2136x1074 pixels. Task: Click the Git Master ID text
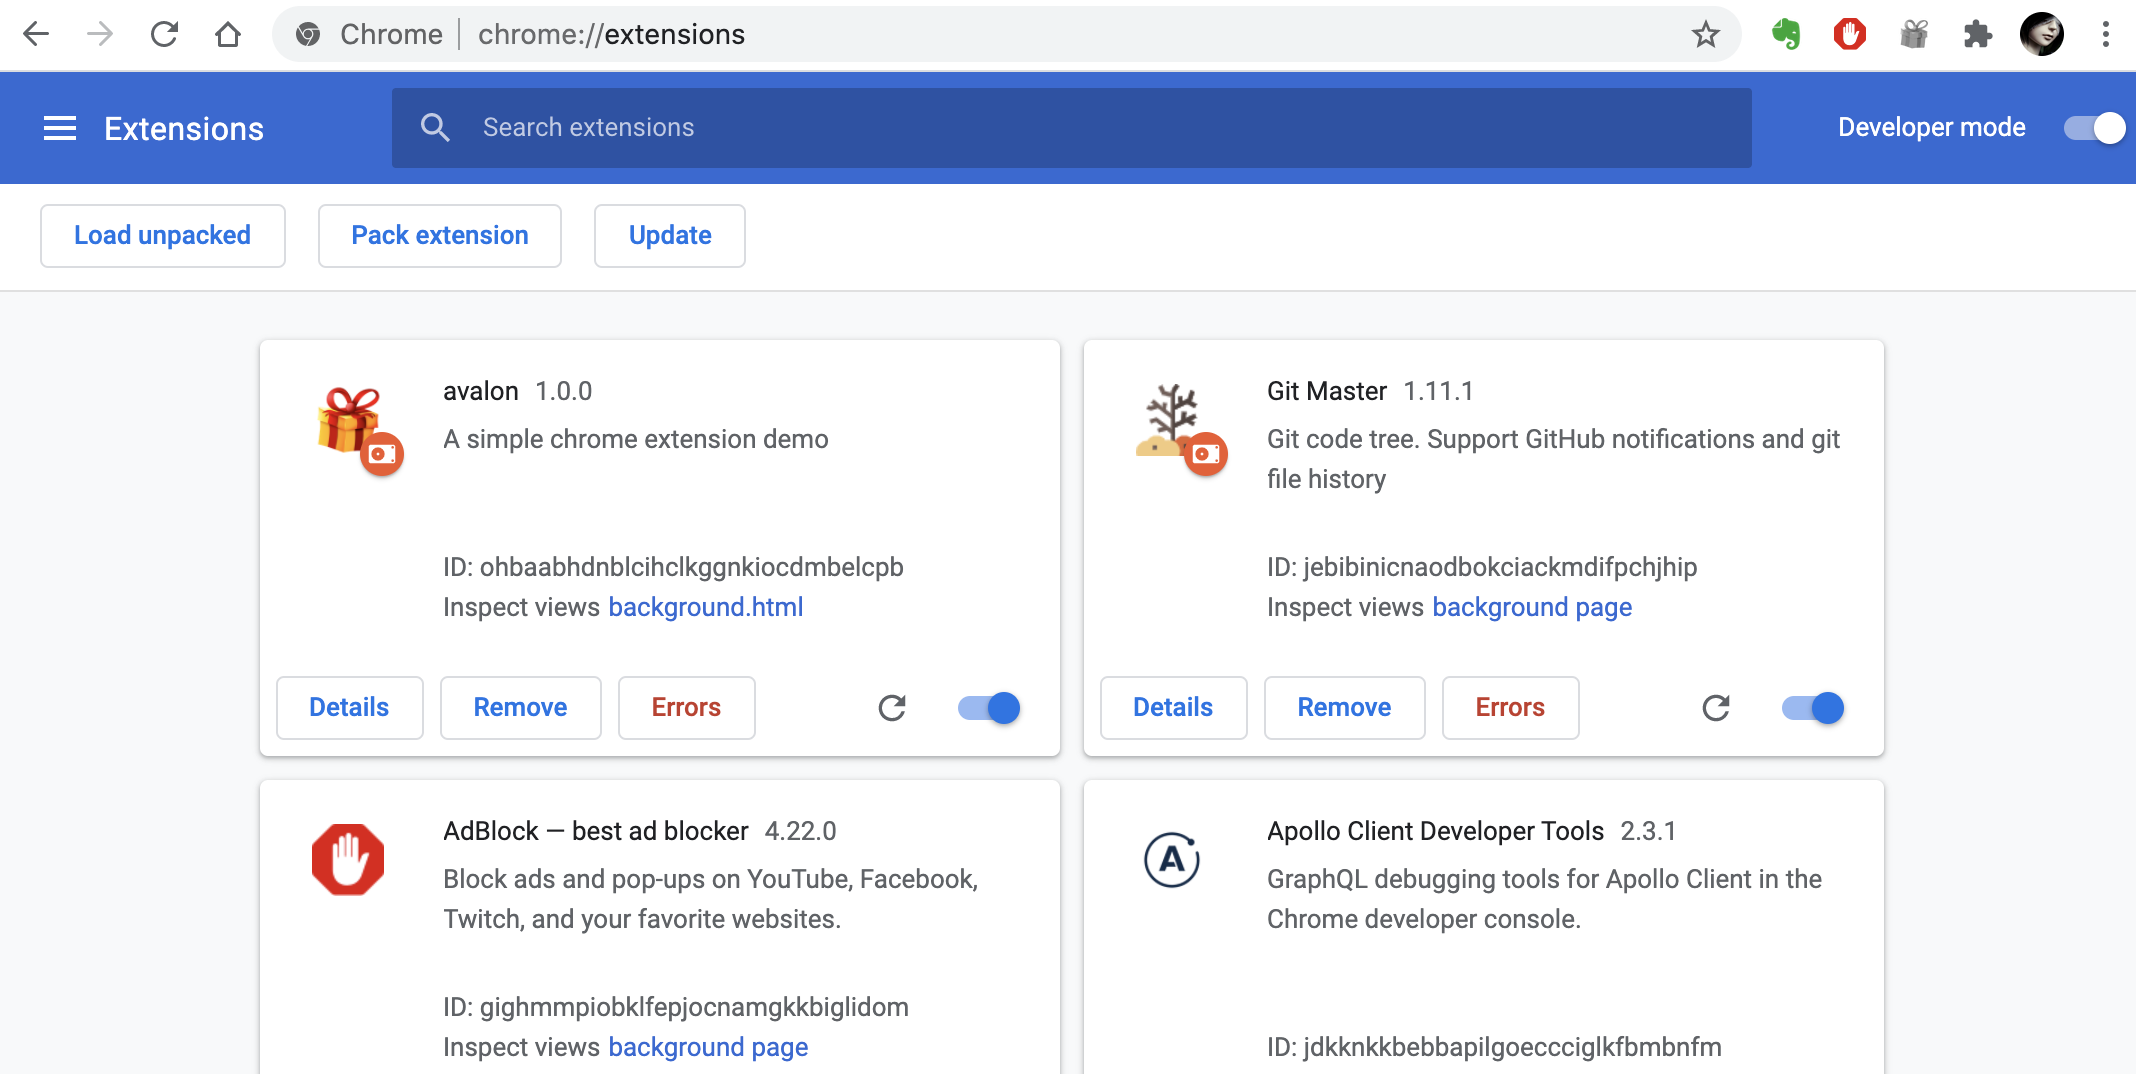(x=1482, y=567)
